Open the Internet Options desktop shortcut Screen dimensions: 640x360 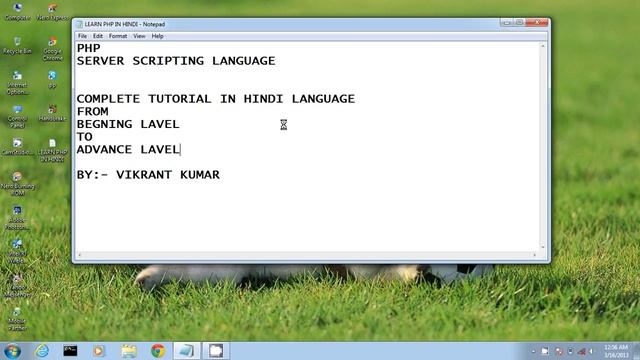[17, 82]
